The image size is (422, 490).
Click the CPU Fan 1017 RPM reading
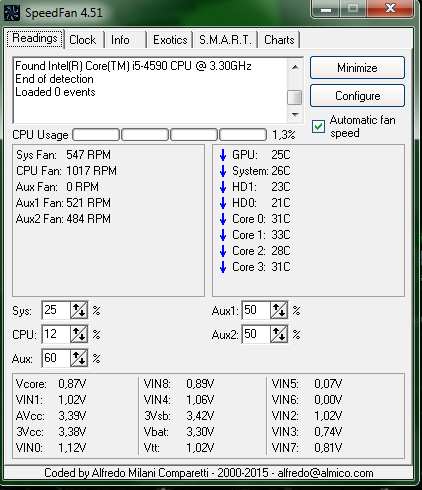click(66, 171)
